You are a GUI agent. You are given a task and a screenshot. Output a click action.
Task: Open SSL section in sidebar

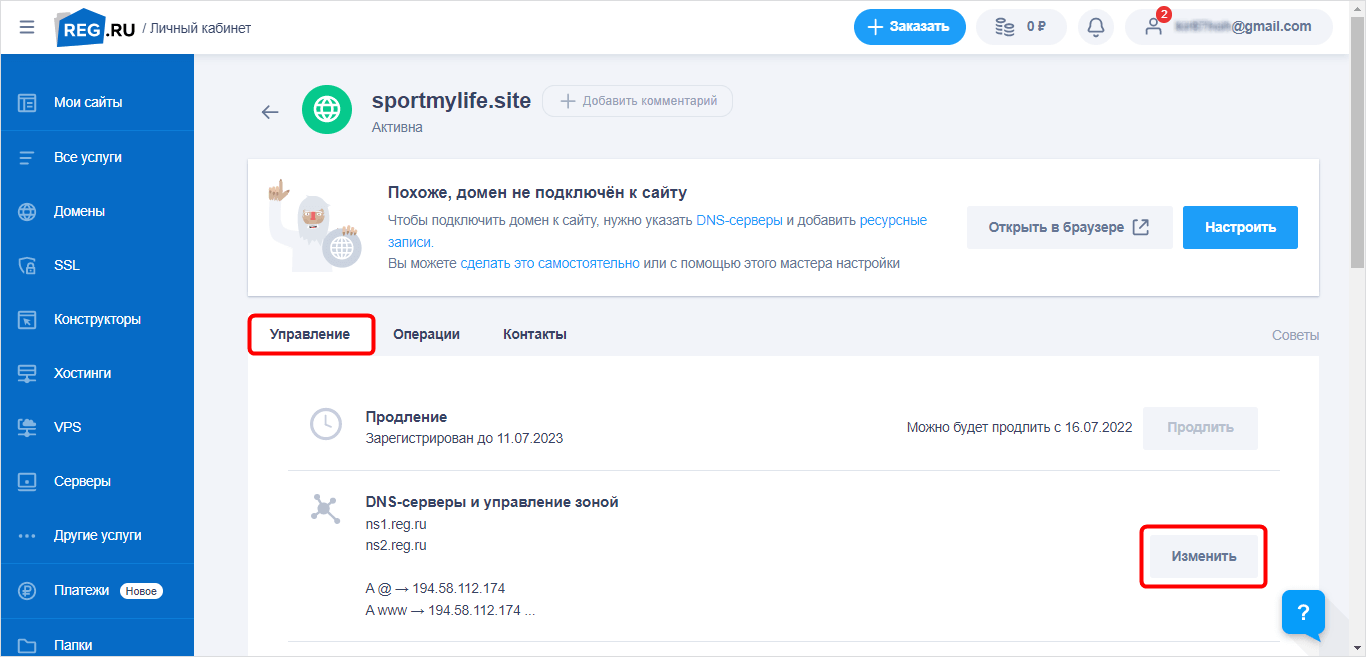[67, 265]
